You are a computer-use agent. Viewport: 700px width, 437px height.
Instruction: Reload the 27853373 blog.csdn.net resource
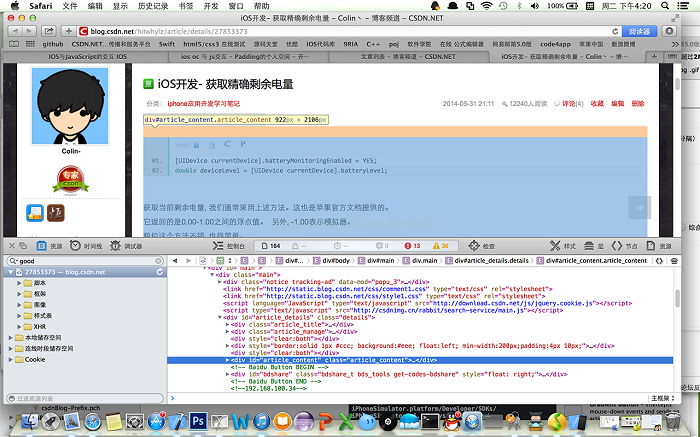[159, 272]
